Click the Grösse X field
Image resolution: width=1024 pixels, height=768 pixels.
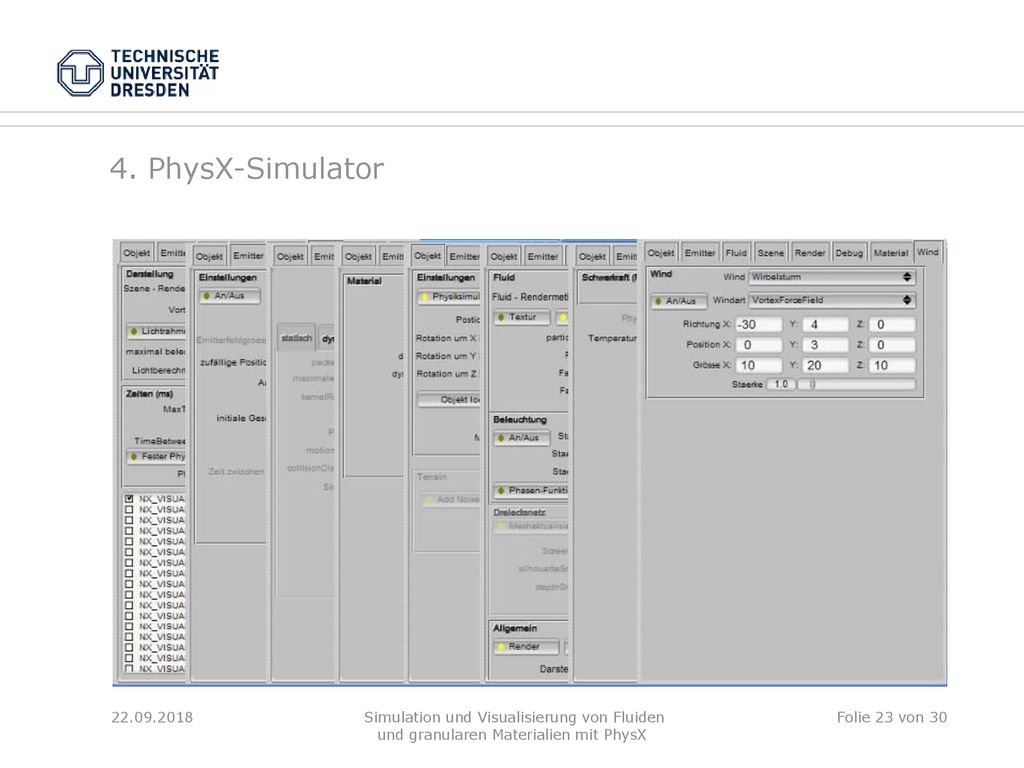758,366
